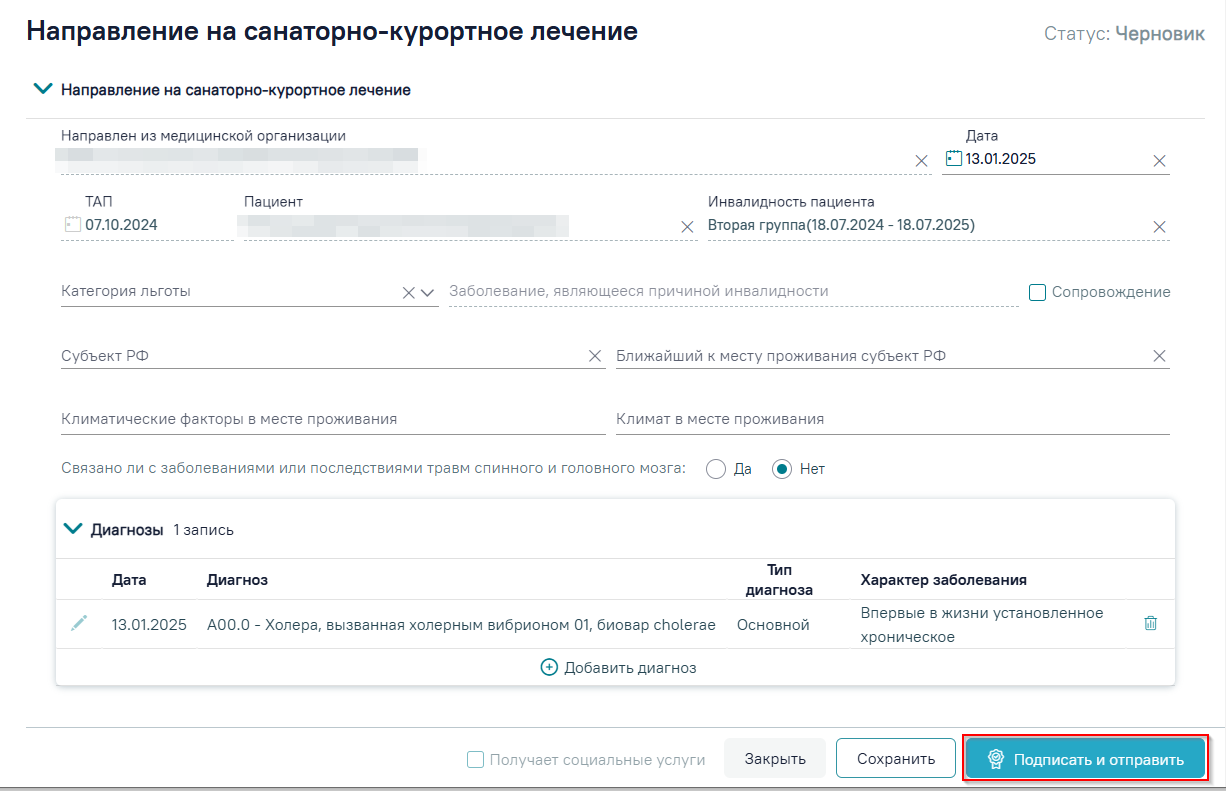Image resolution: width=1226 pixels, height=791 pixels.
Task: Clear the Дата field value
Action: [1159, 161]
